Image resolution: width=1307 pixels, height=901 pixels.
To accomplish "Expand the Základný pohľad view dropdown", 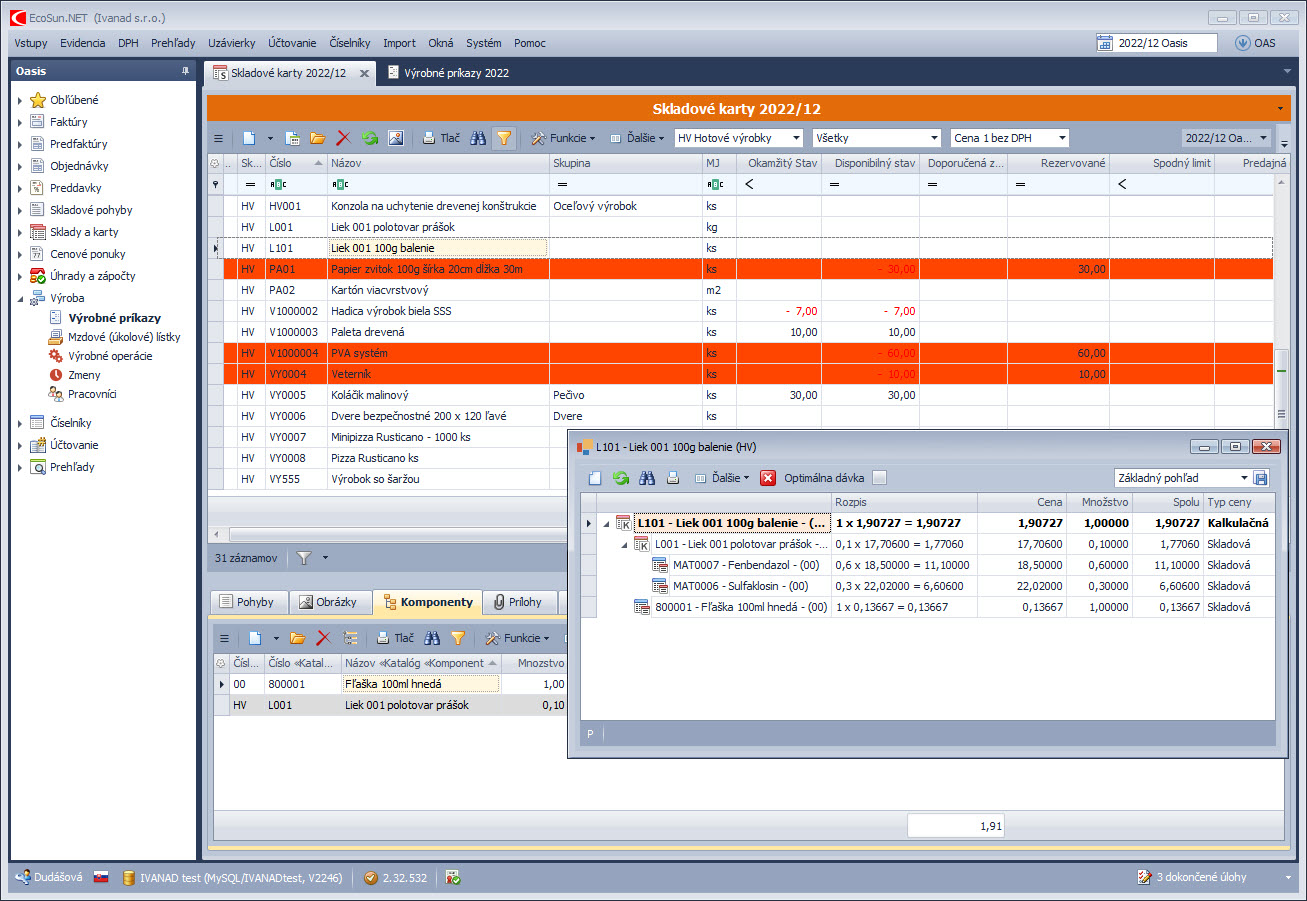I will click(1244, 478).
